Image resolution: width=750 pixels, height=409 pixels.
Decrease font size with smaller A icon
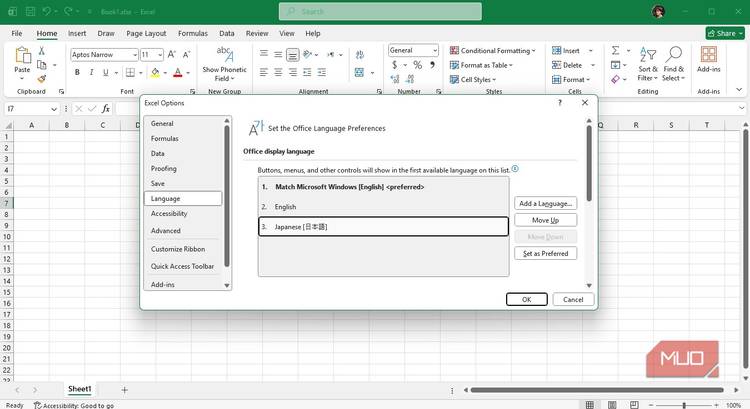(x=187, y=55)
